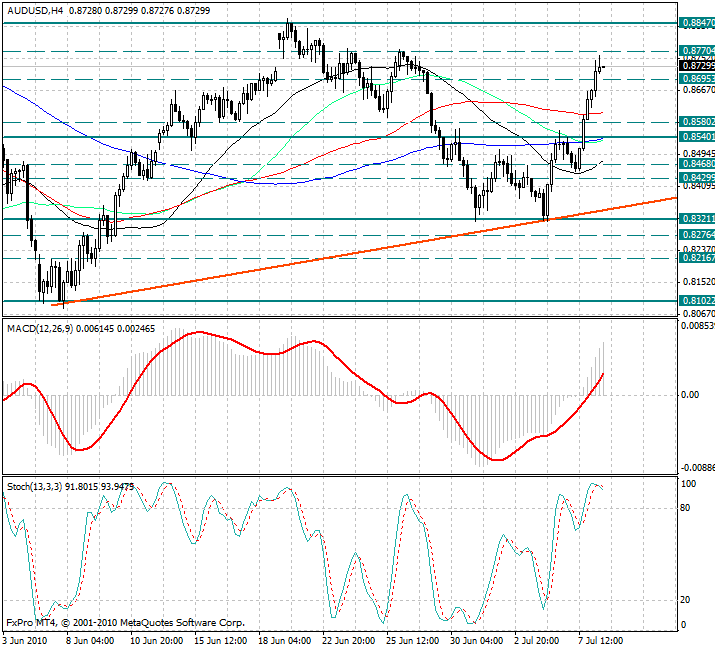The width and height of the screenshot is (715, 648).
Task: Click the 3 Jun 2010 date label
Action: [25, 641]
